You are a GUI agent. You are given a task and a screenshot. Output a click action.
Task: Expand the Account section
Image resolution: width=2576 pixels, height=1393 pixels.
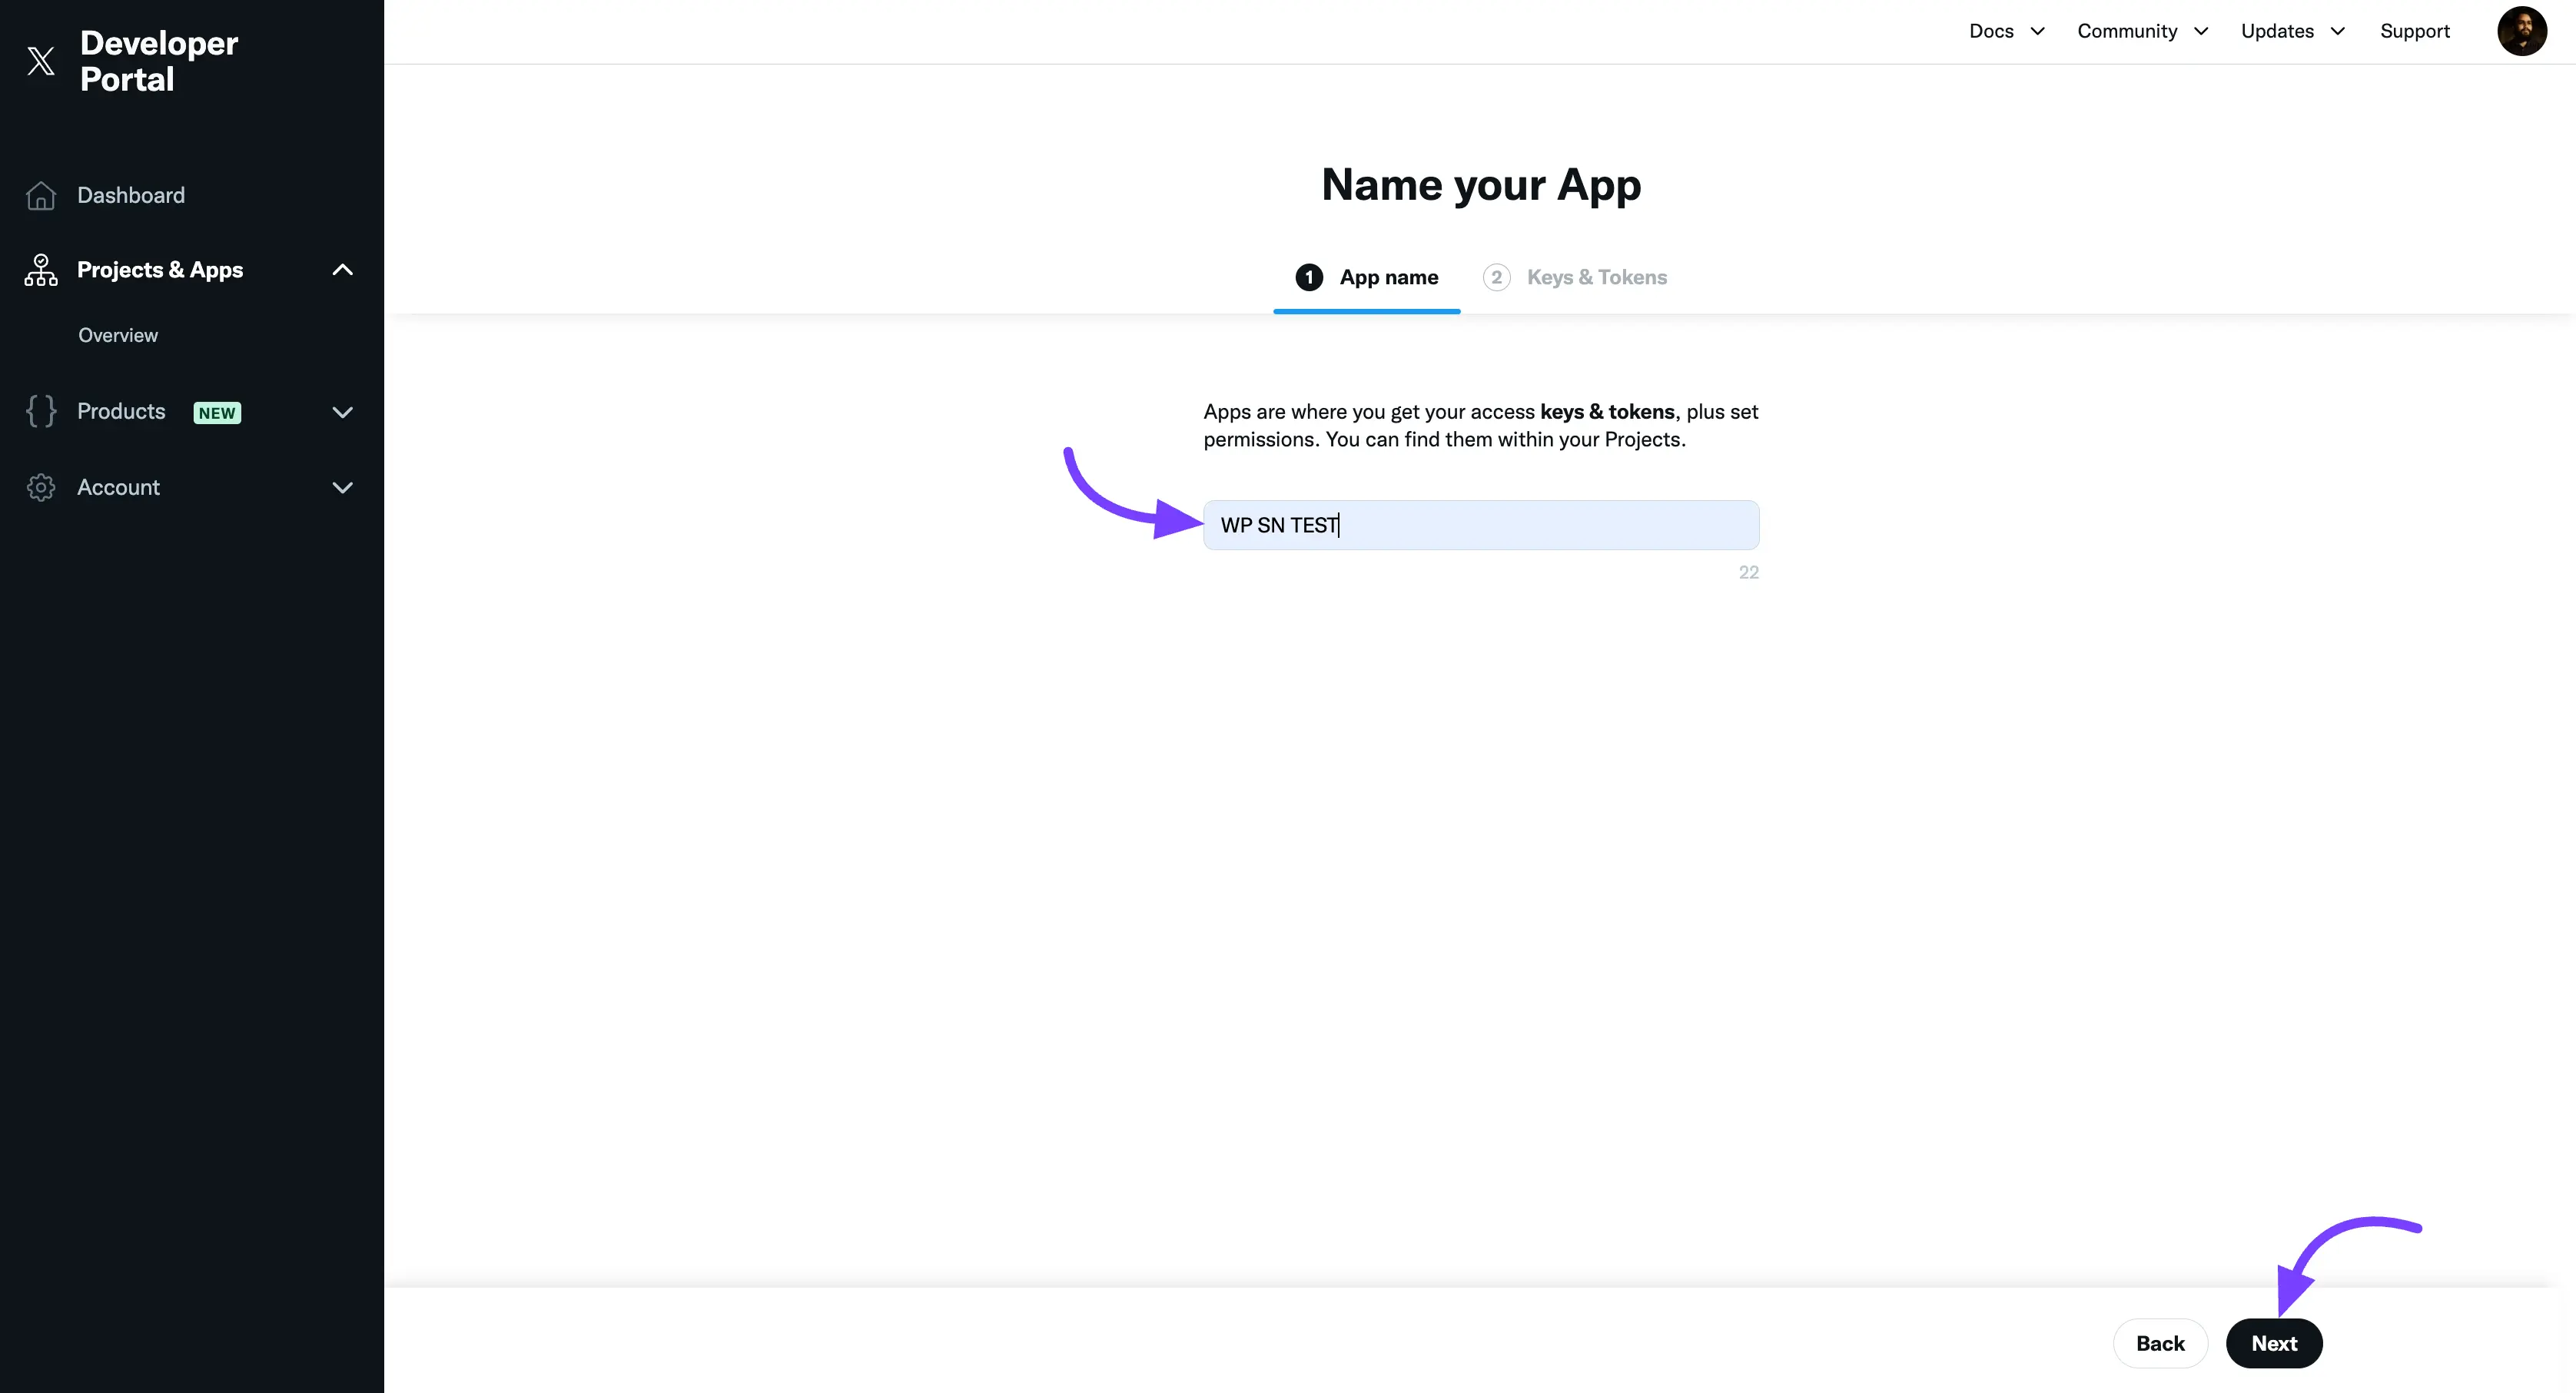(x=343, y=488)
